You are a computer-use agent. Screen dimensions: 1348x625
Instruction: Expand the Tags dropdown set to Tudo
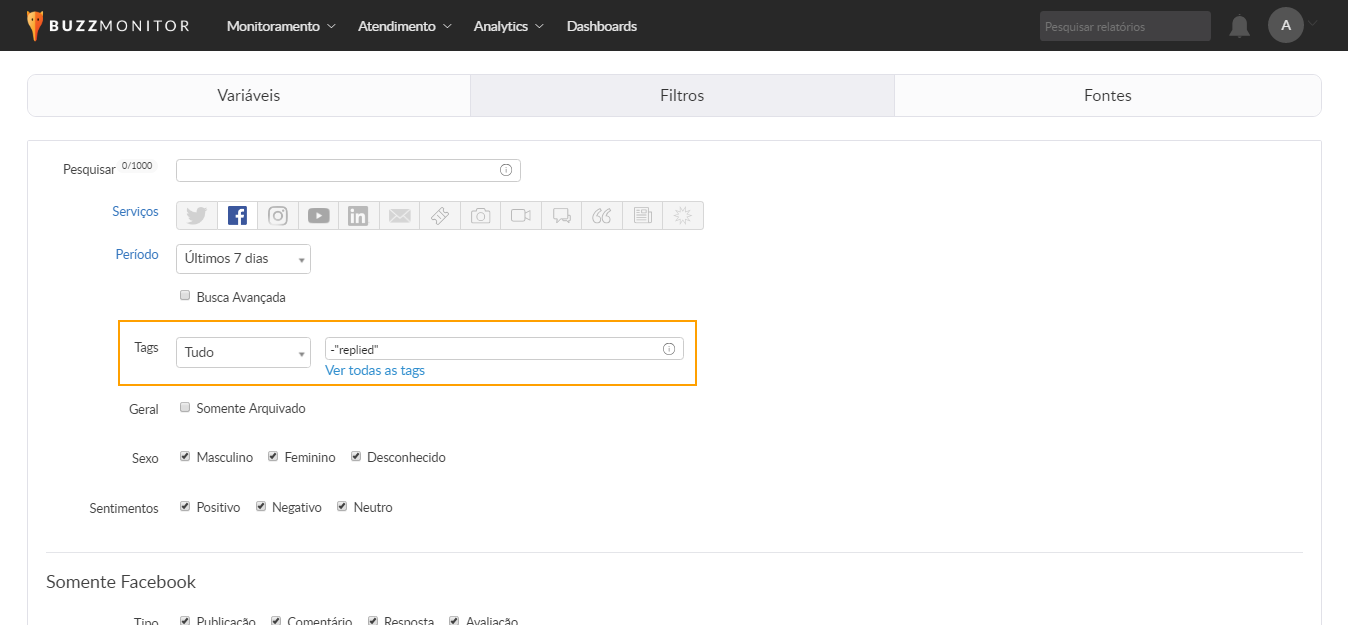243,352
